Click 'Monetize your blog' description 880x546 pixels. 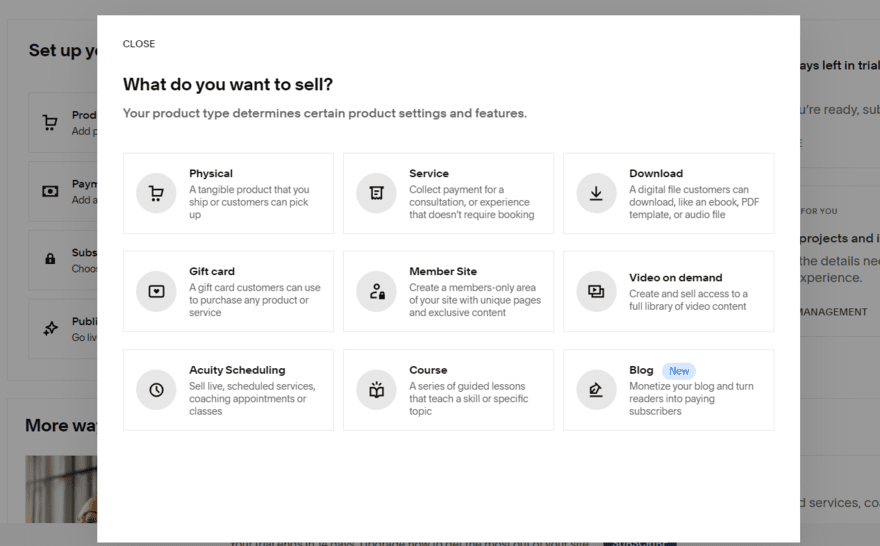[691, 398]
